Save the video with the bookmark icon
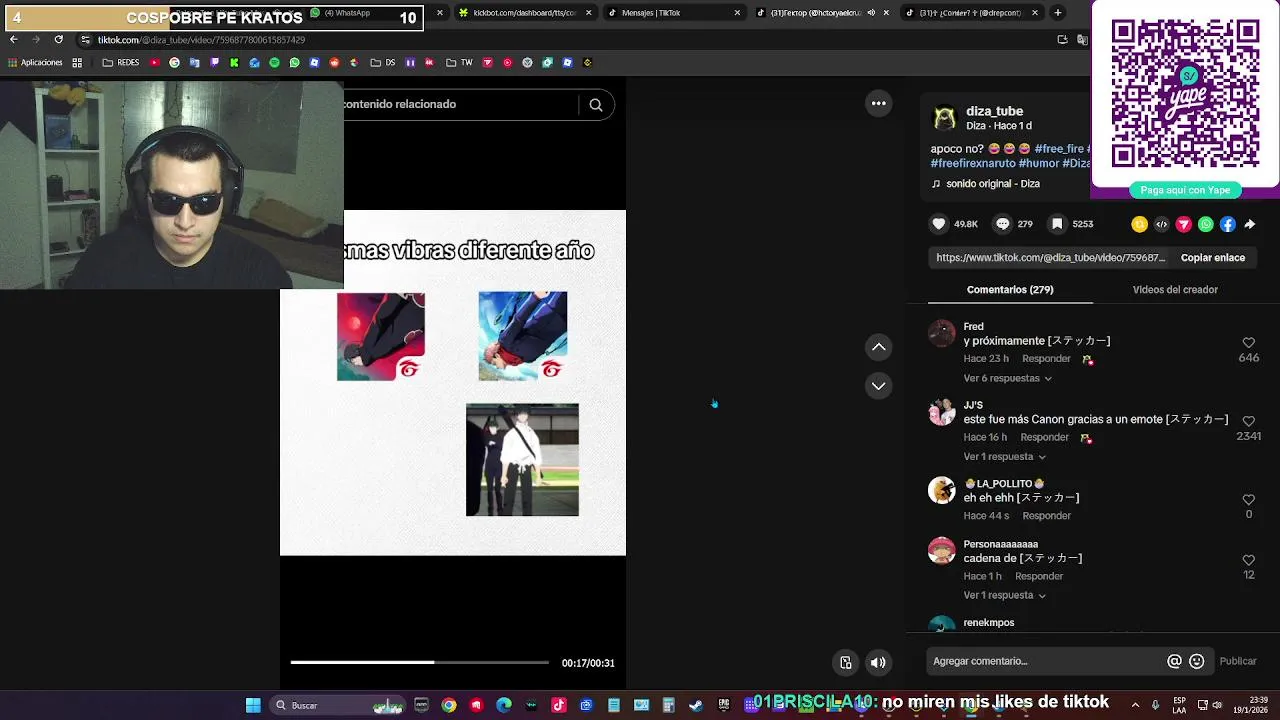The width and height of the screenshot is (1280, 720). pyautogui.click(x=1057, y=224)
